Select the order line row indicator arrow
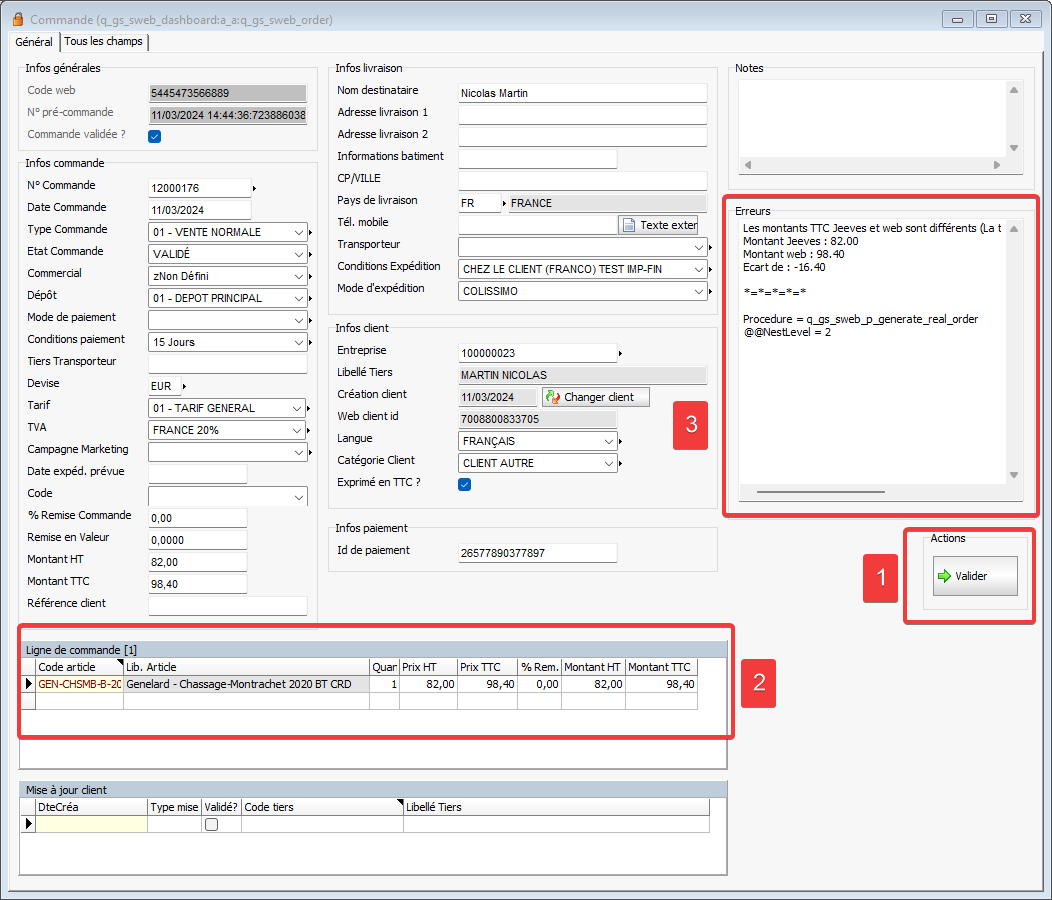The width and height of the screenshot is (1052, 900). click(x=28, y=685)
